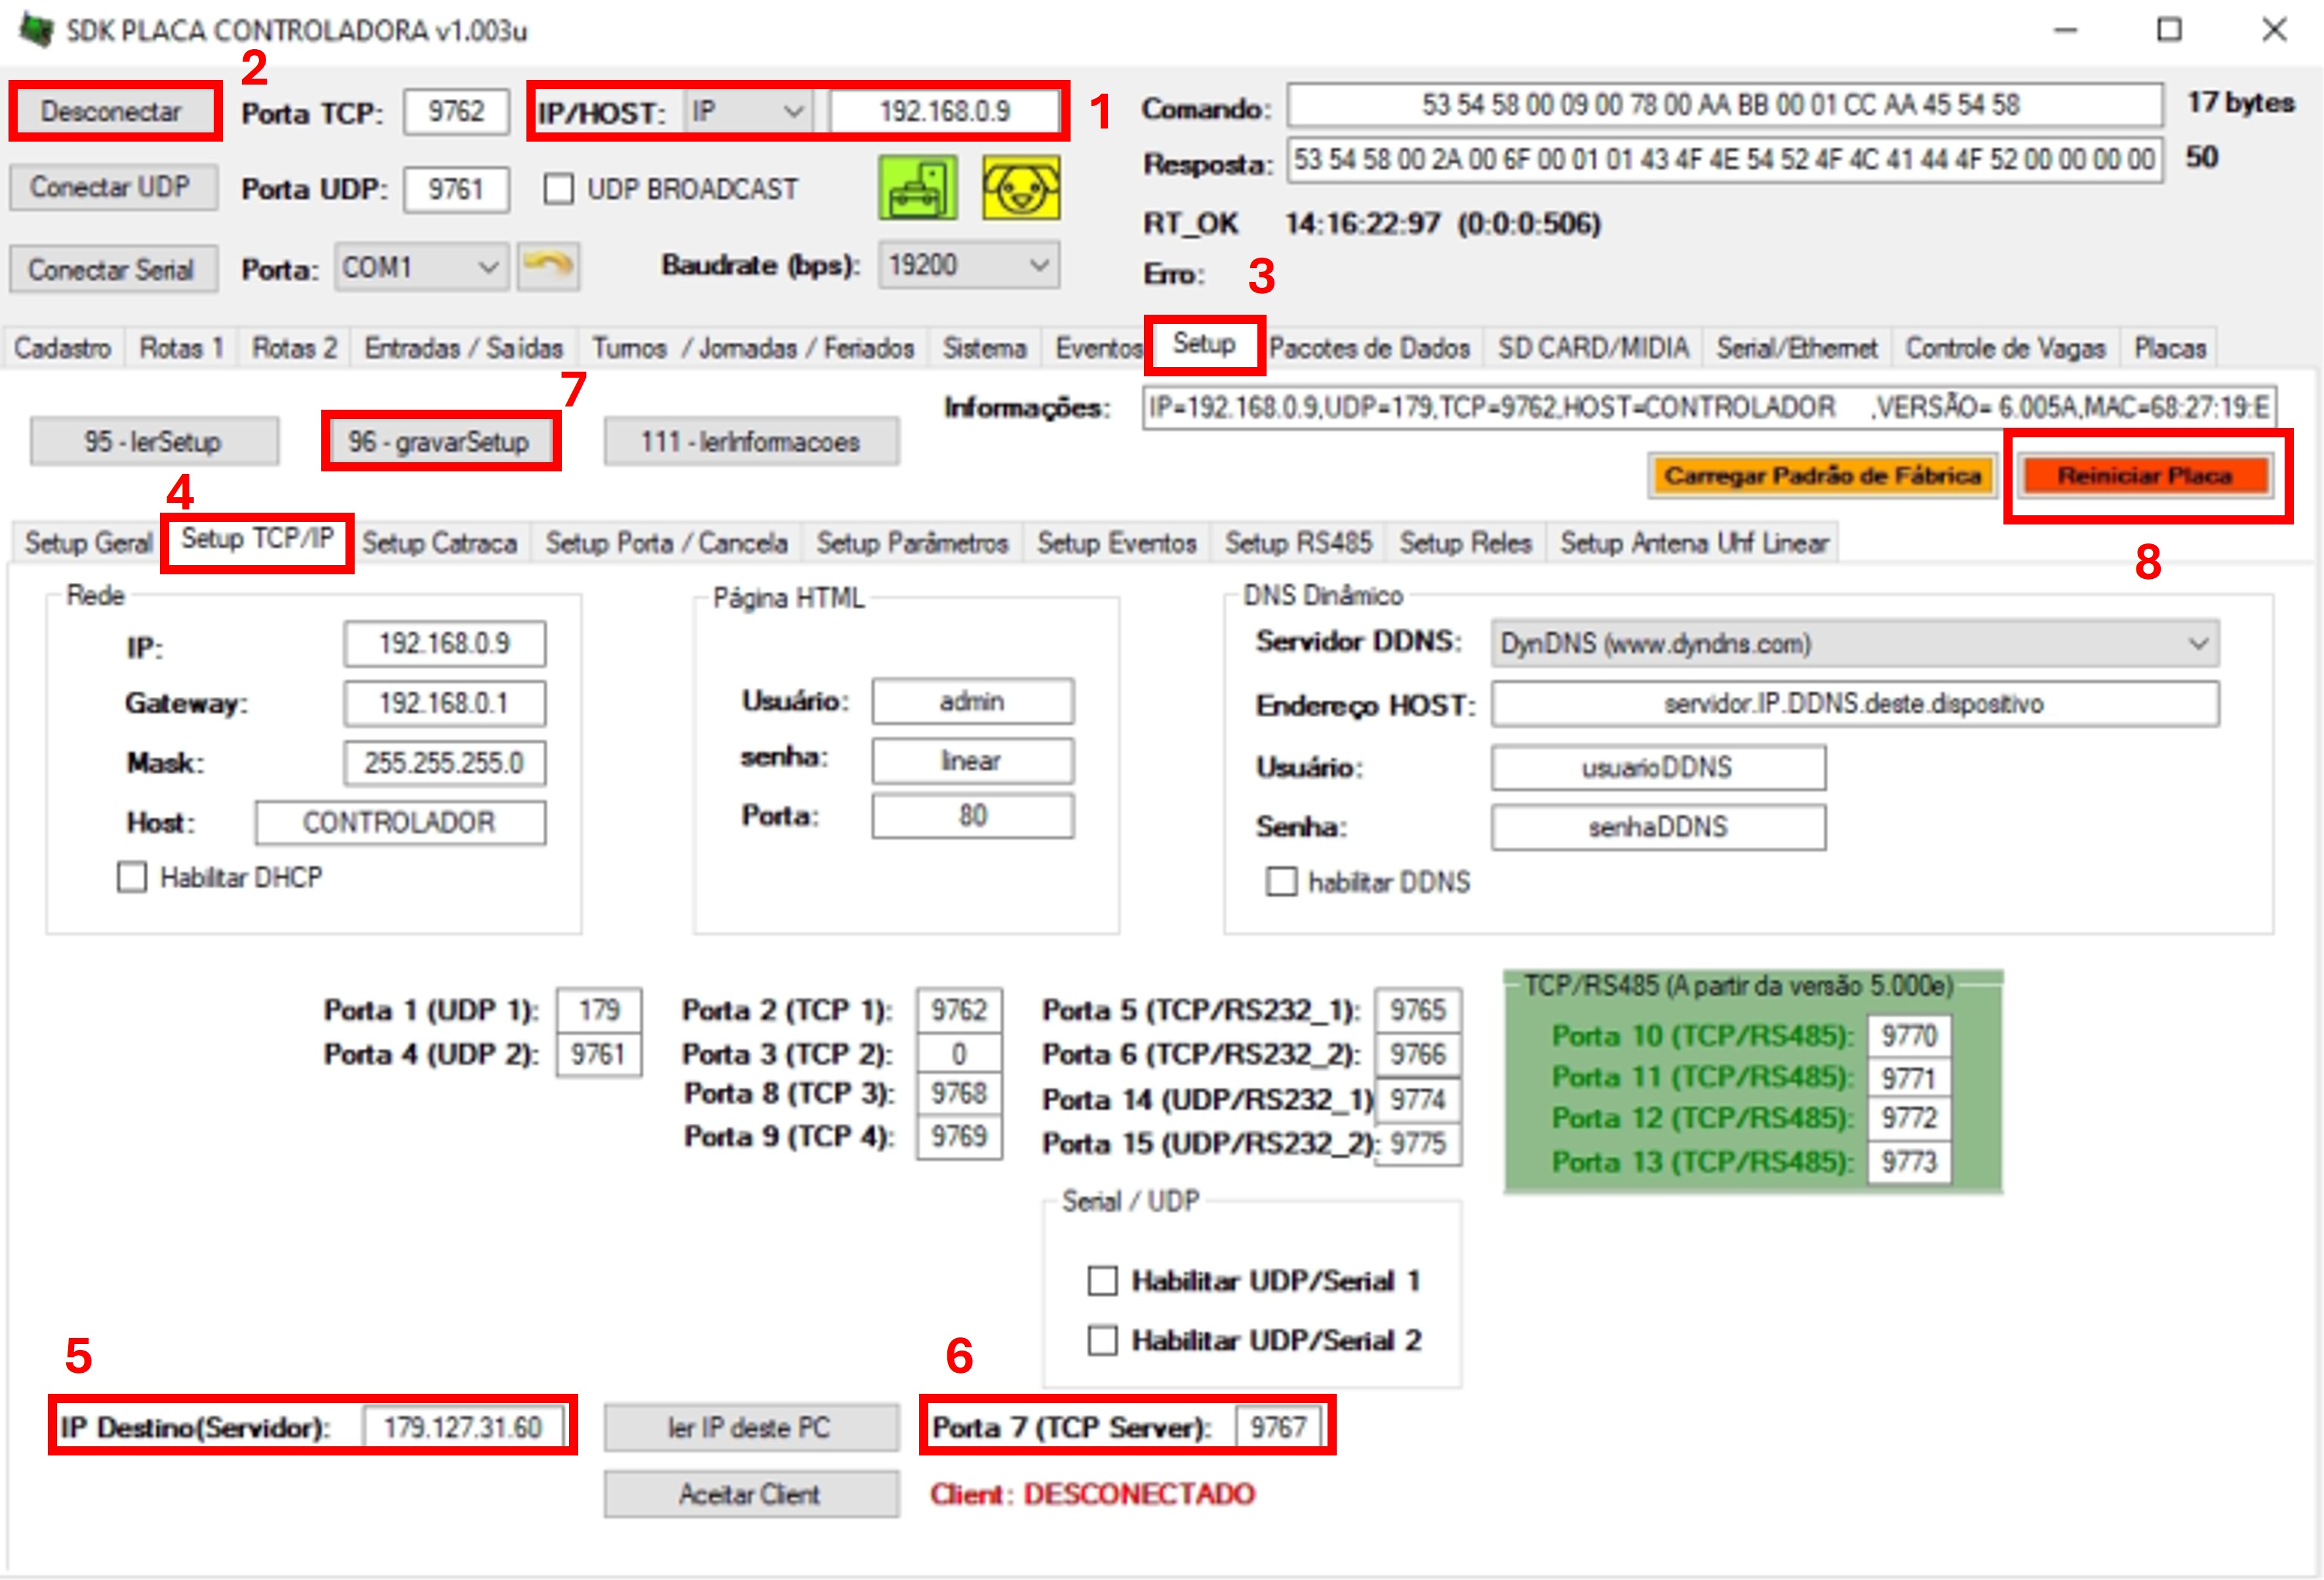Viewport: 2324px width, 1580px height.
Task: Open the IP/HOST type dropdown
Action: (x=748, y=111)
